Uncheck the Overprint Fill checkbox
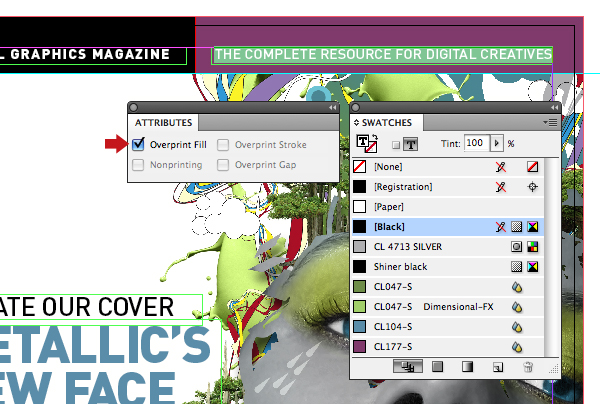The image size is (600, 404). coord(138,144)
